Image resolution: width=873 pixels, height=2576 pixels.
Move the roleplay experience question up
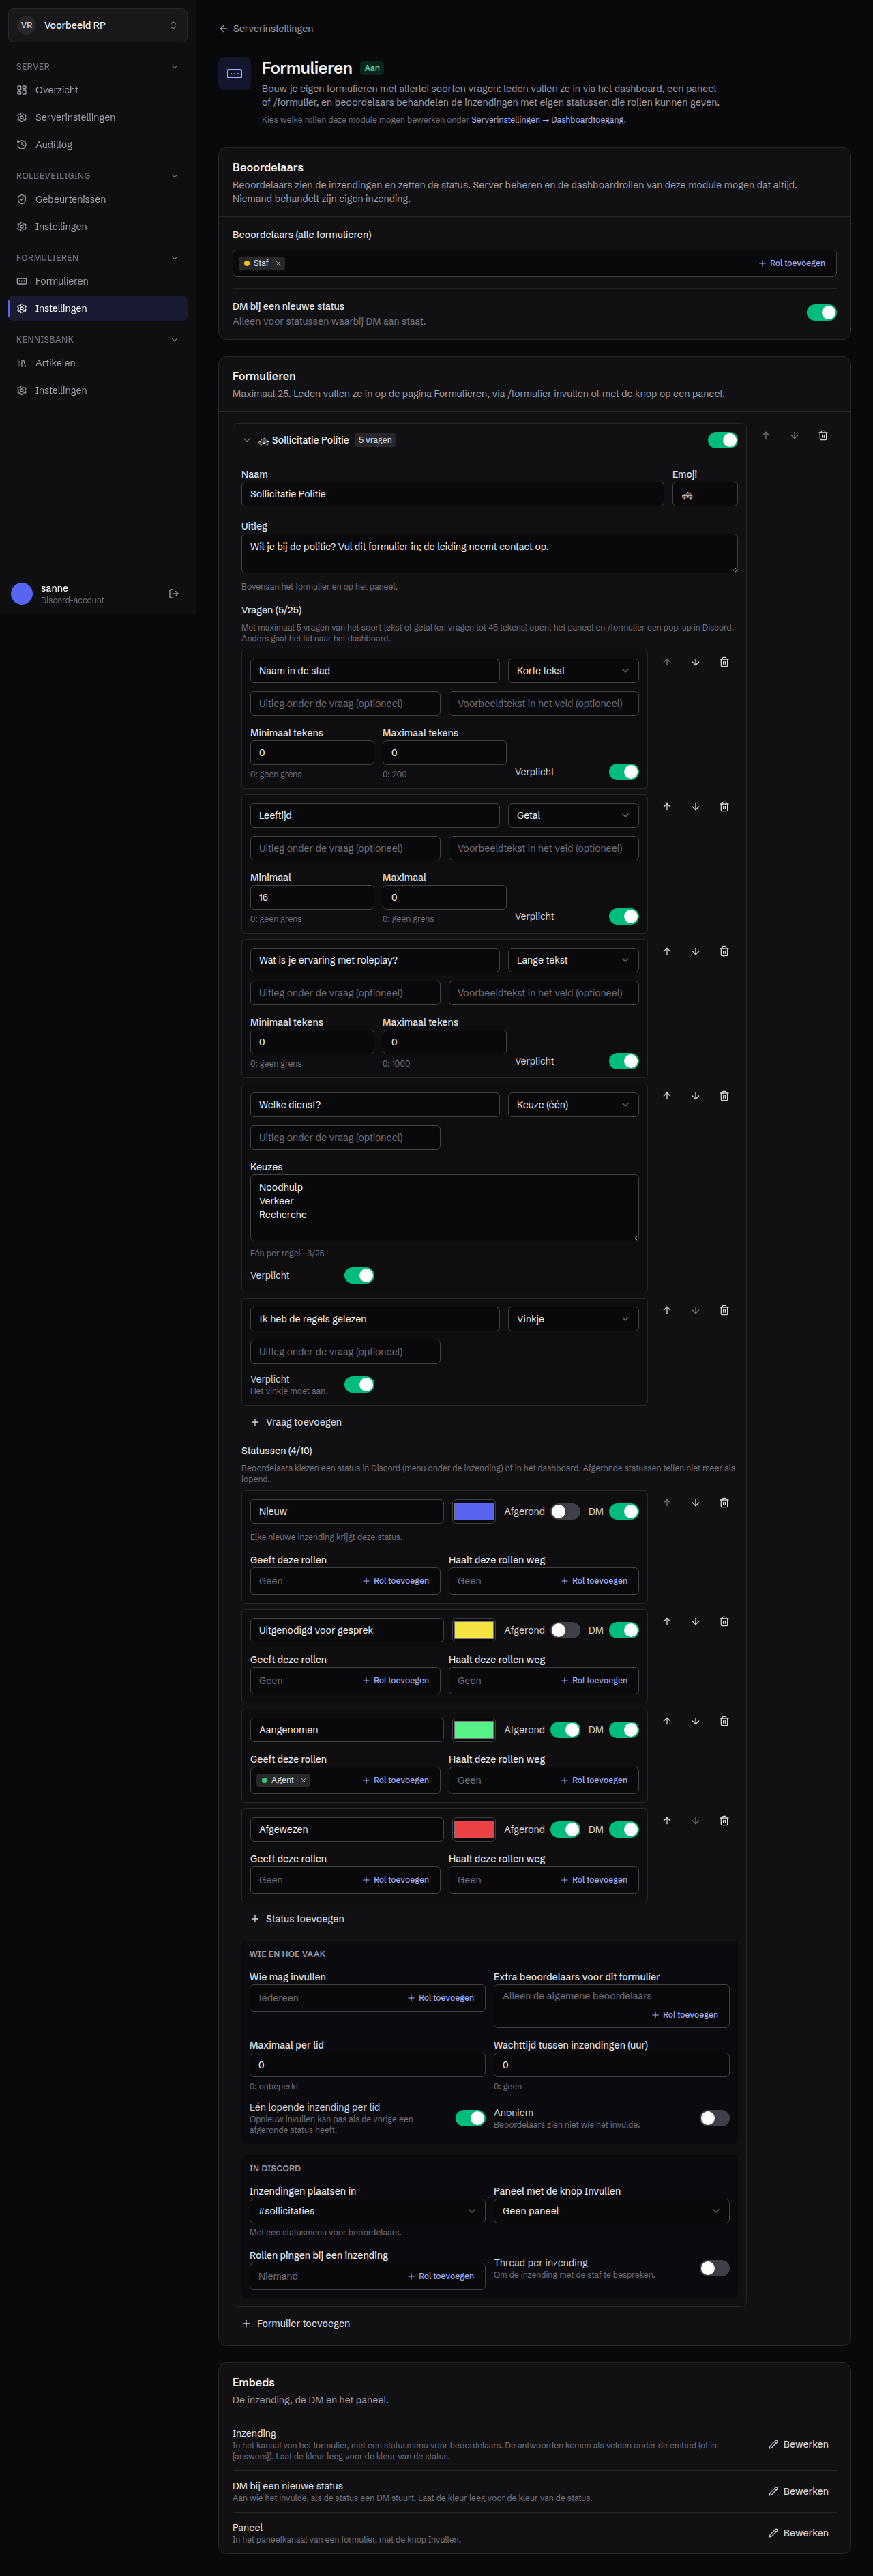coord(667,951)
